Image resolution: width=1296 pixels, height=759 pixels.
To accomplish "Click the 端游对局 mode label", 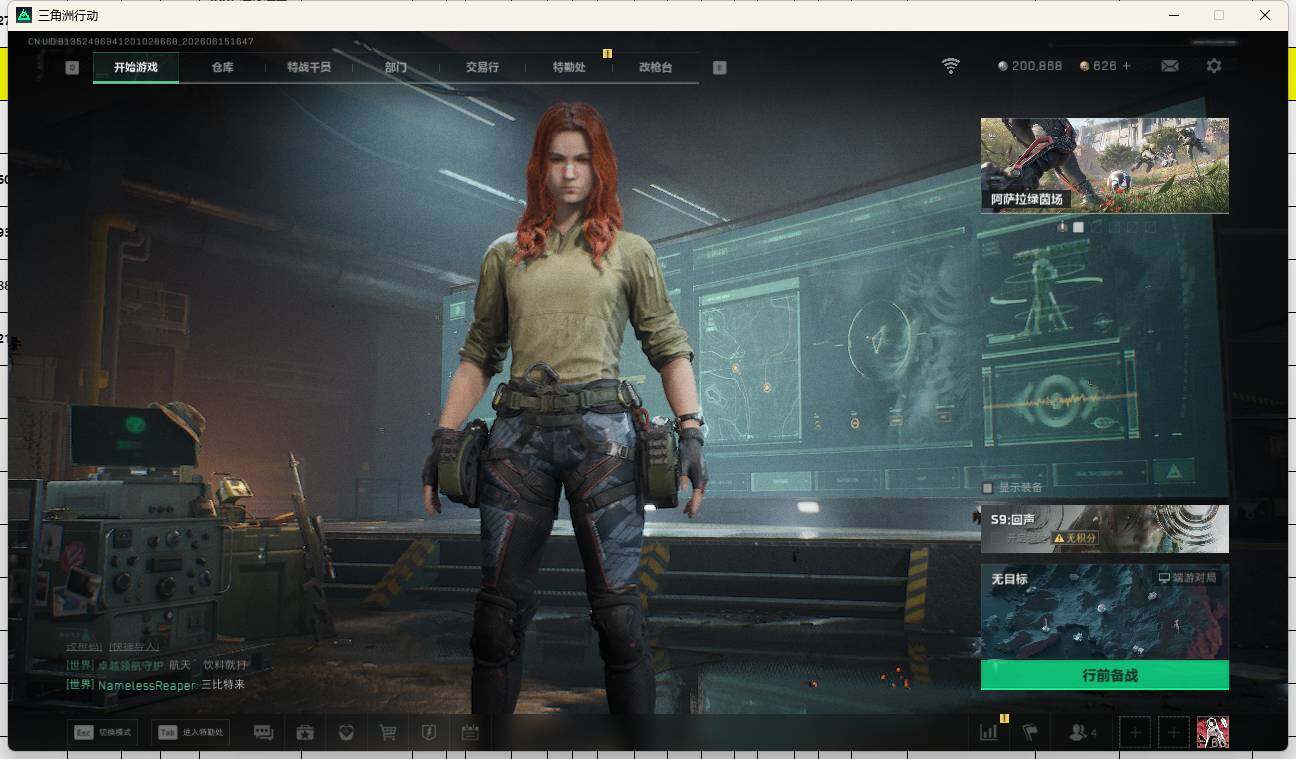I will tap(1188, 578).
